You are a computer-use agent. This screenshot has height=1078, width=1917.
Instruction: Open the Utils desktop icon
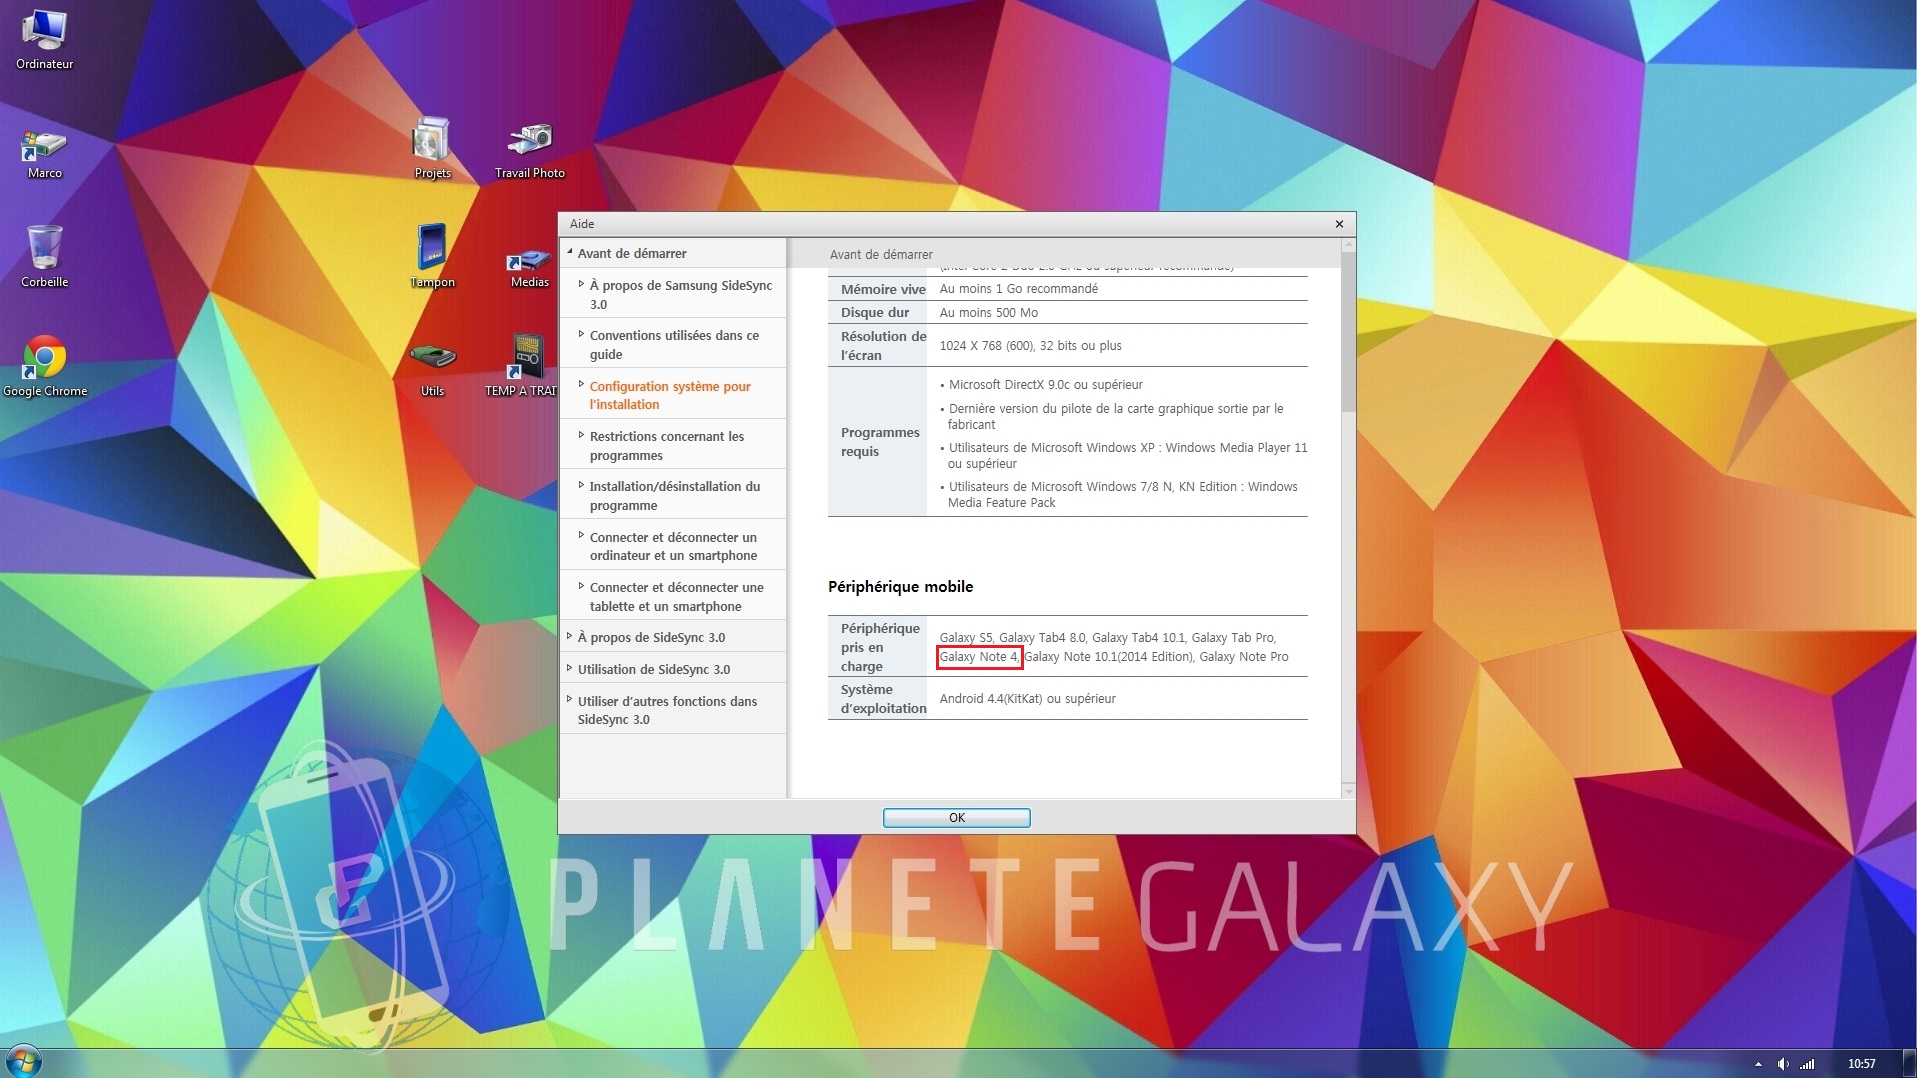[x=432, y=370]
